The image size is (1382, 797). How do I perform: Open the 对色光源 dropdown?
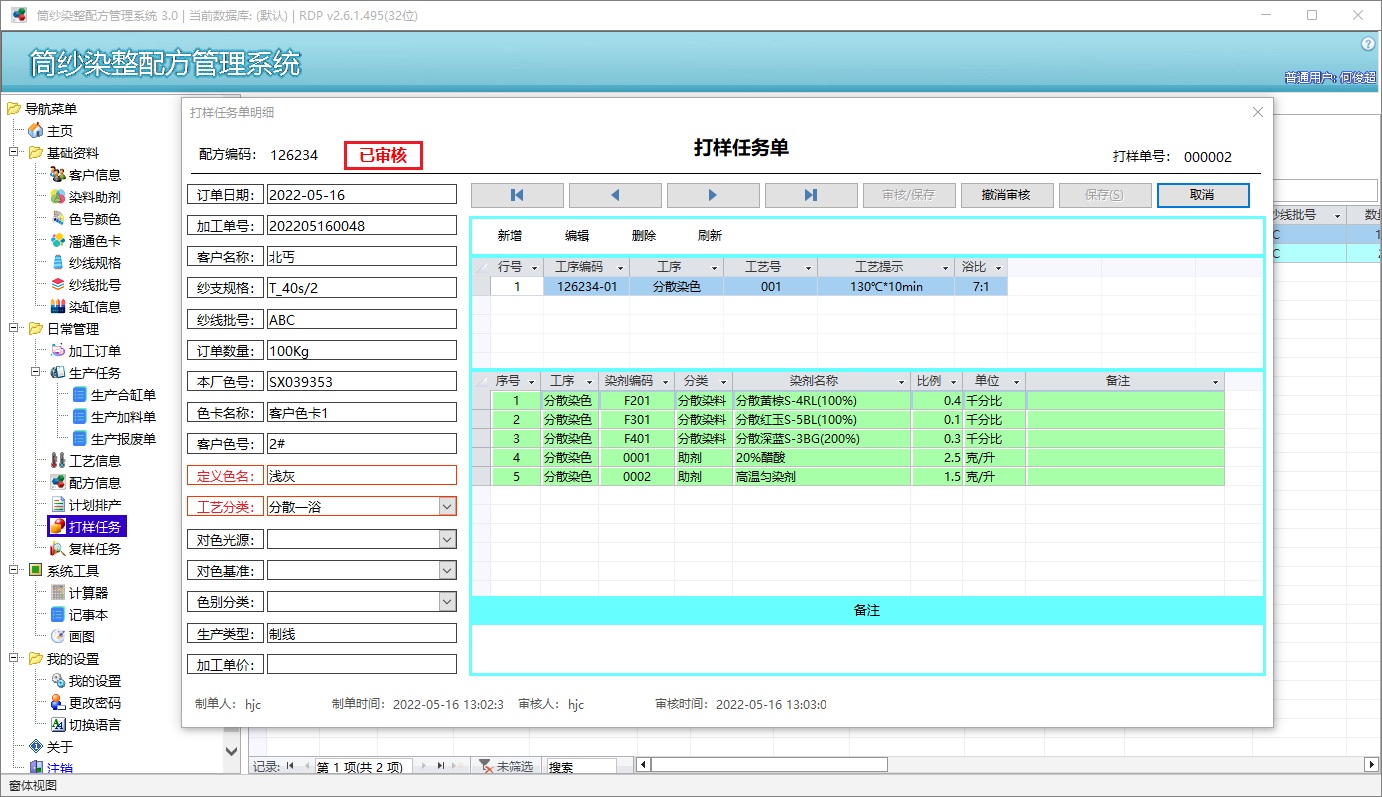click(x=447, y=539)
